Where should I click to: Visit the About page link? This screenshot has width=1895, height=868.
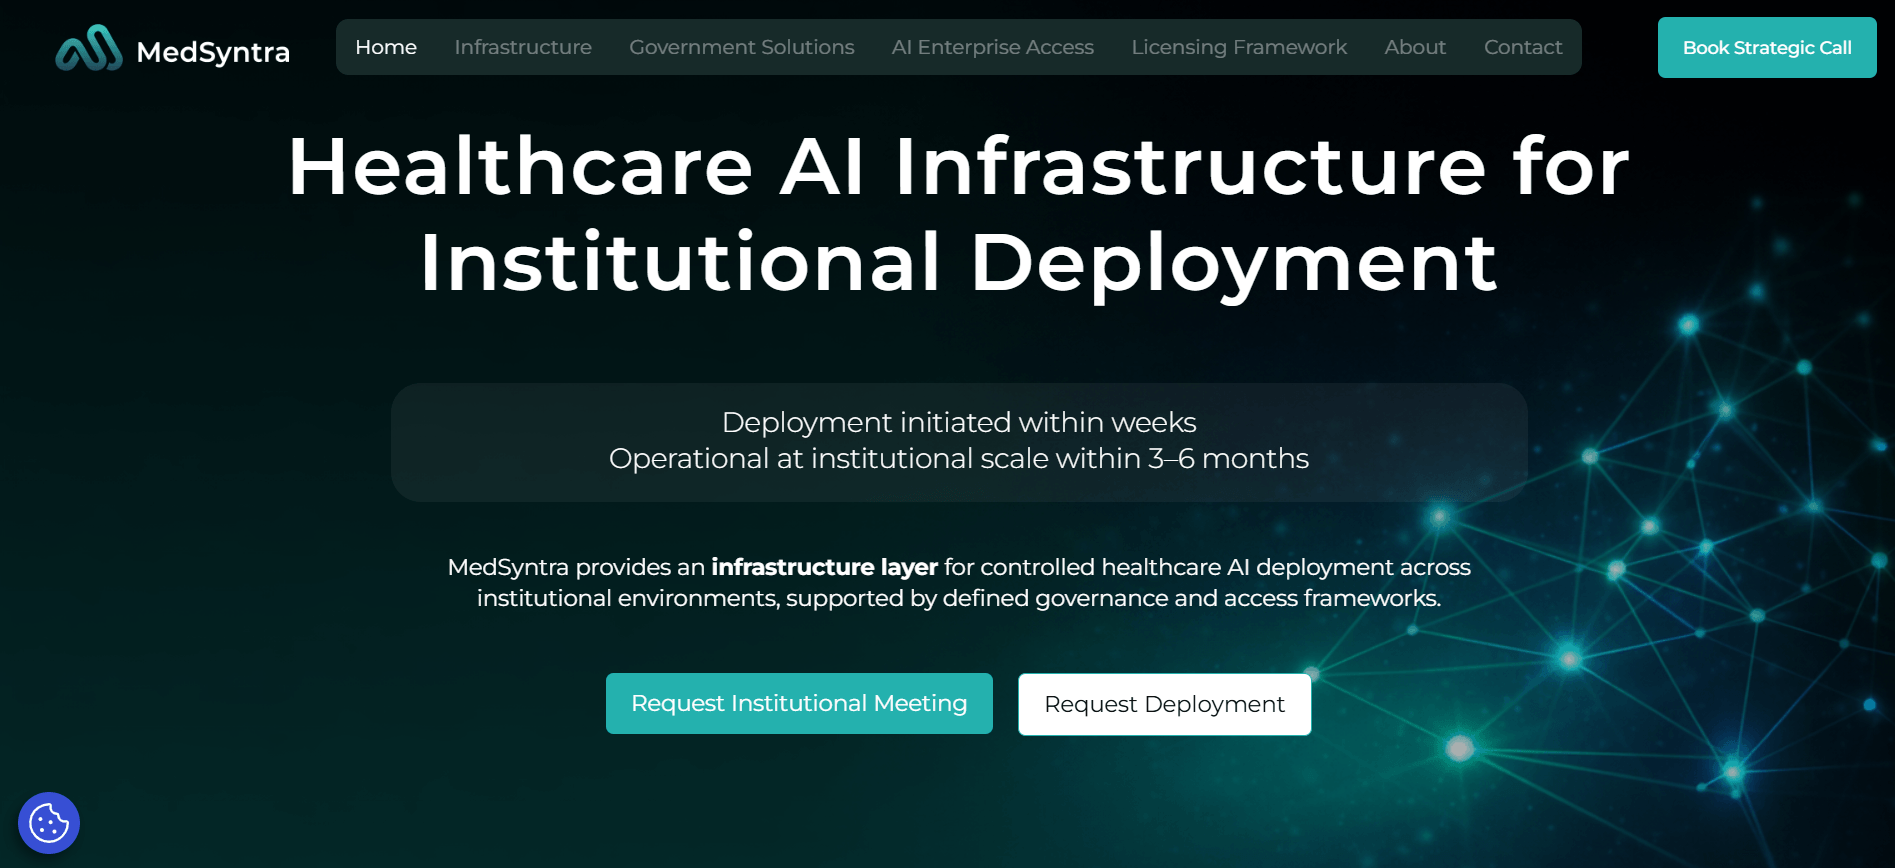pos(1415,47)
